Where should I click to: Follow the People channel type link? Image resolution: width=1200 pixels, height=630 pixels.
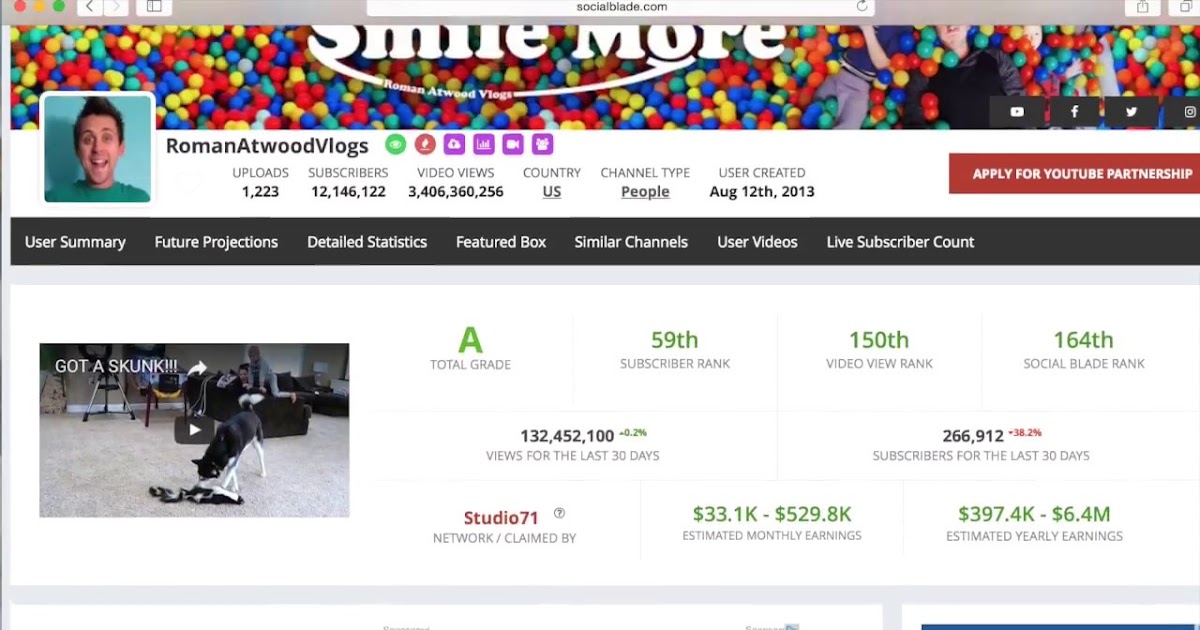(645, 192)
